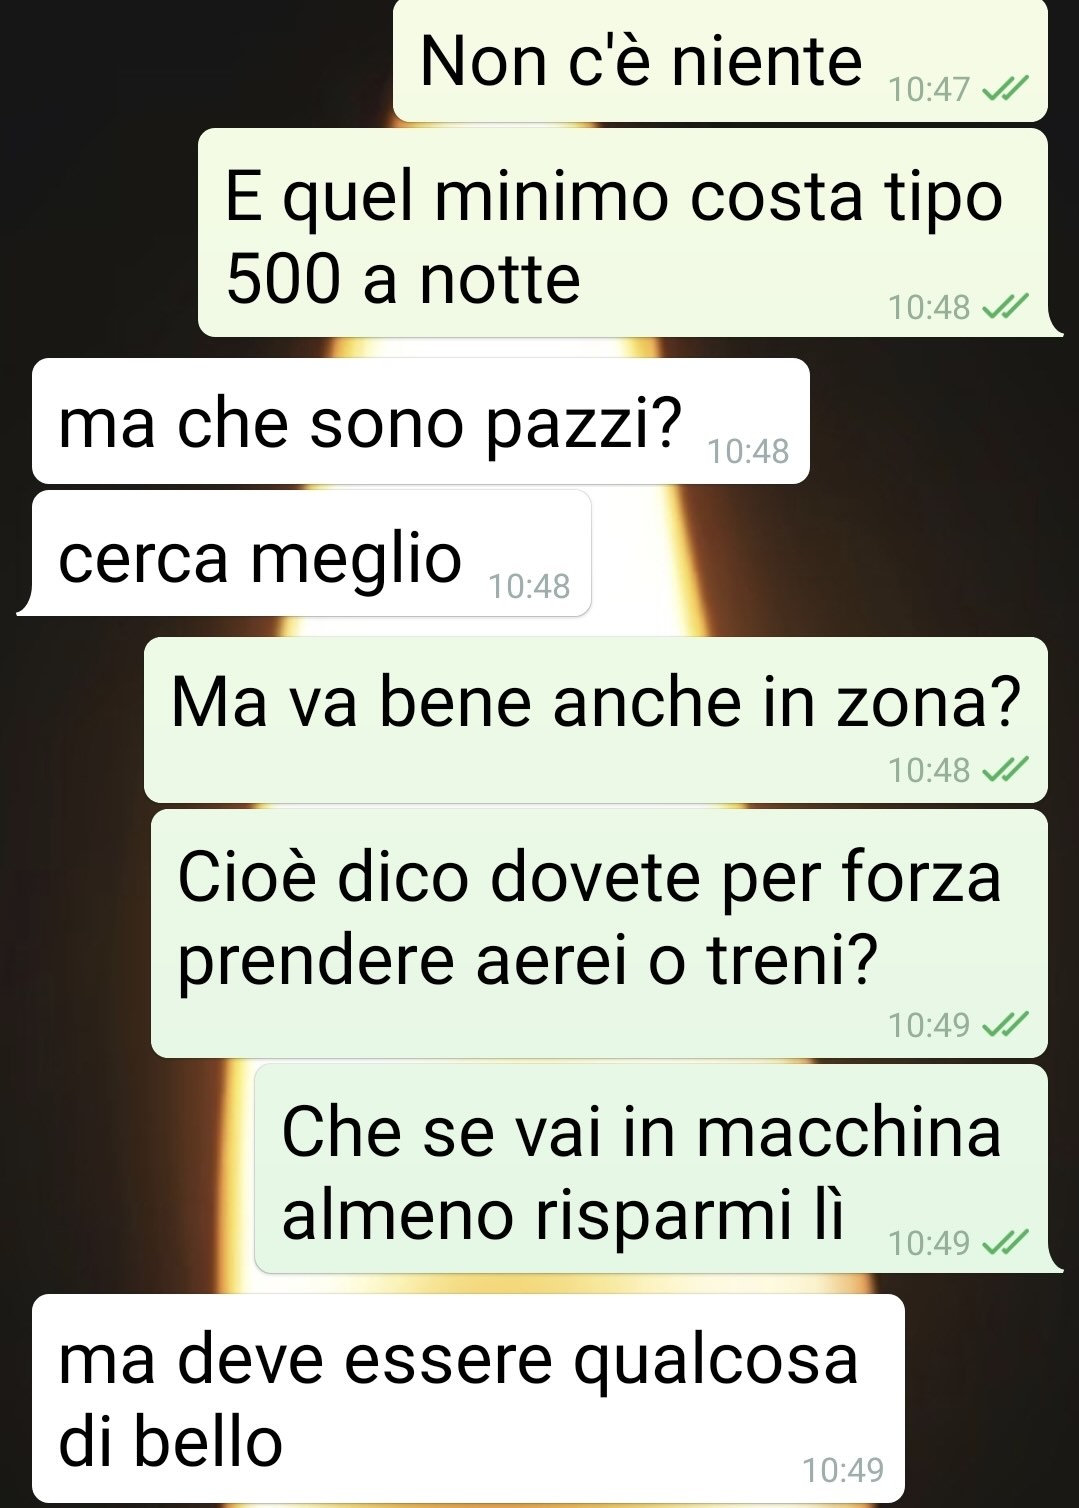Tap the 10:48 timestamp beside 'ma che sono pazzi?'

(748, 452)
